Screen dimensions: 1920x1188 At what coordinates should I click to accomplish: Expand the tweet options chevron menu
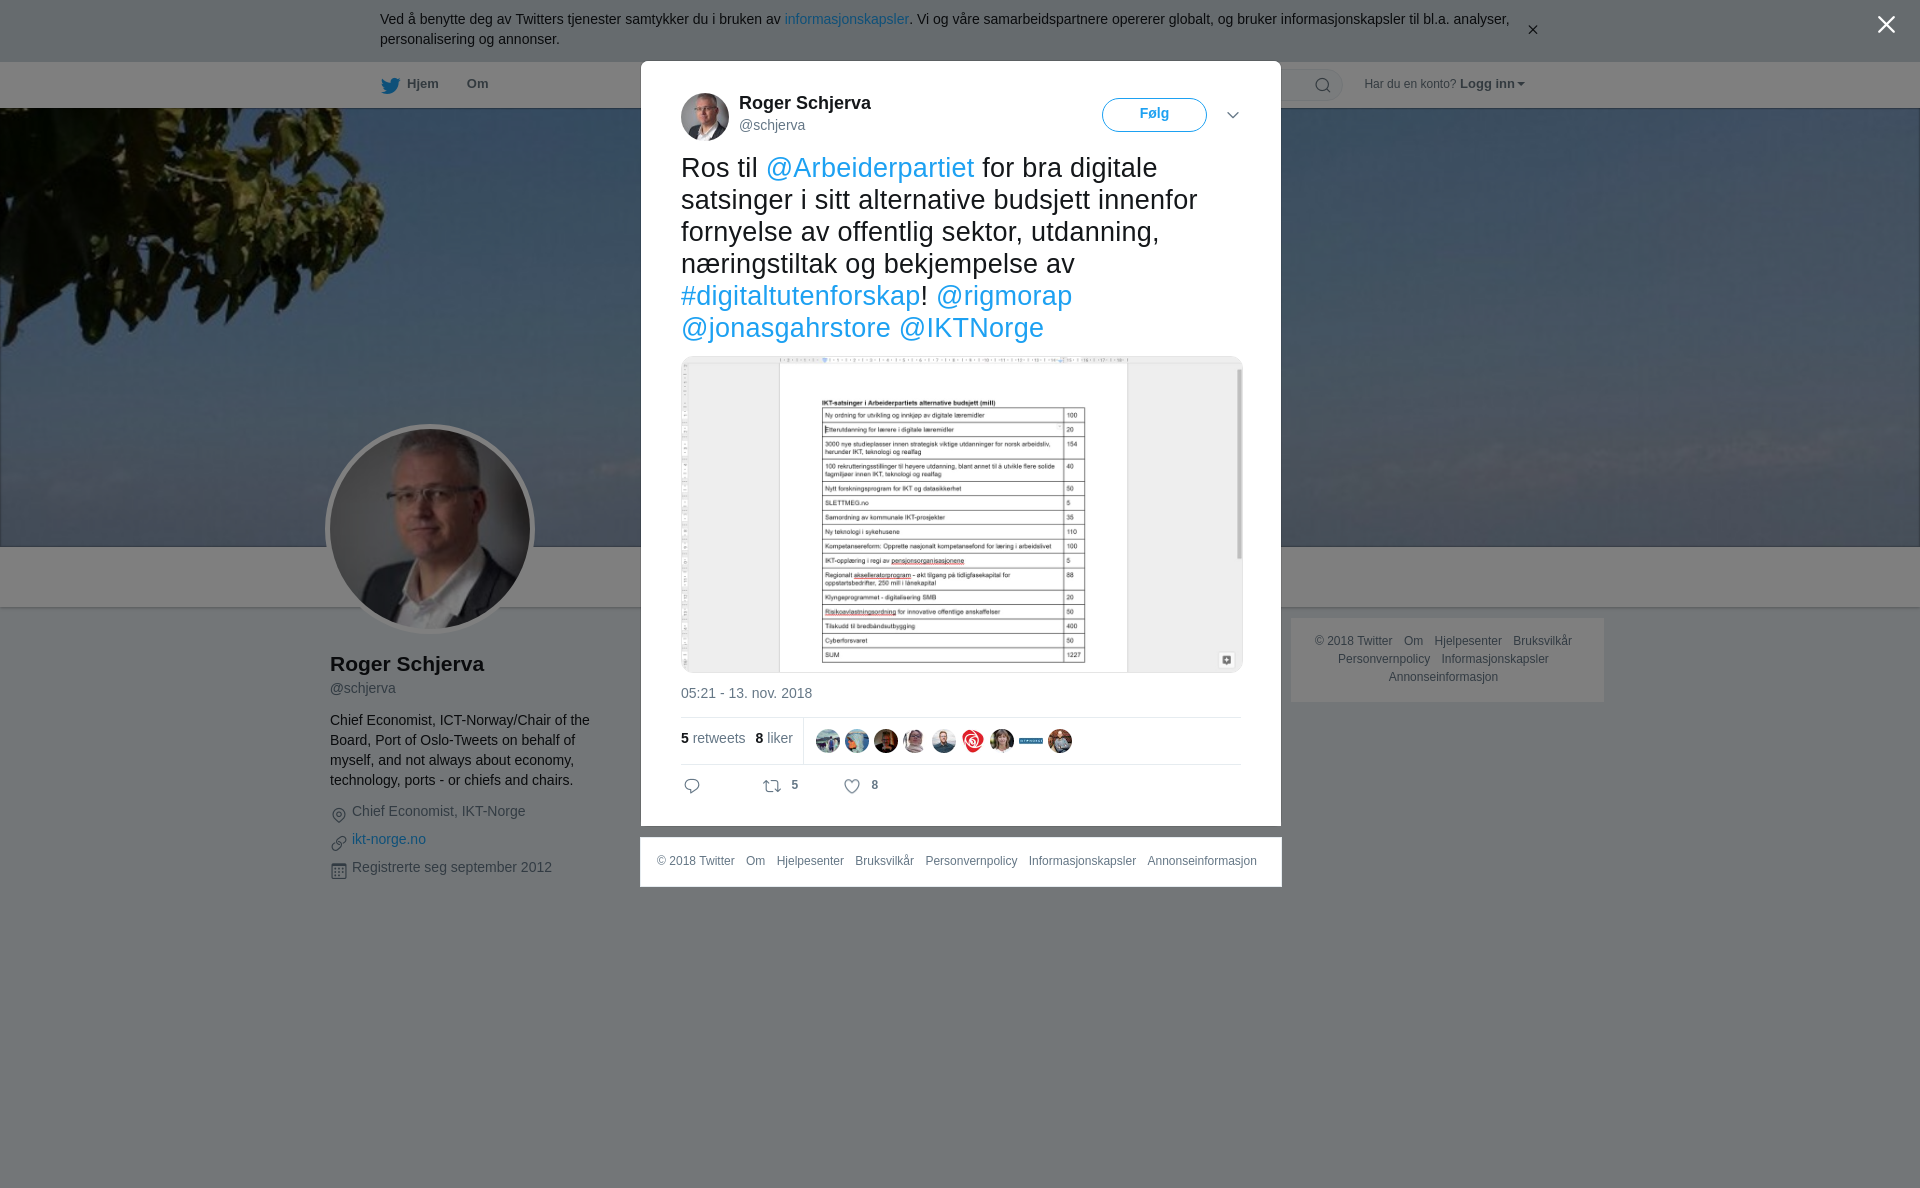1233,115
